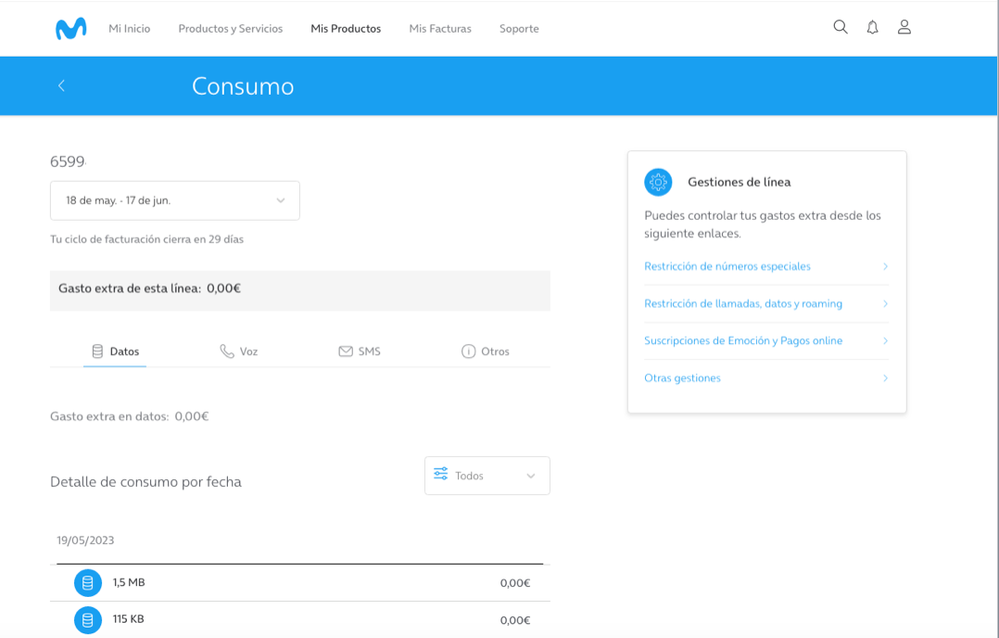Click the Gestiones de línea gear icon

658,182
